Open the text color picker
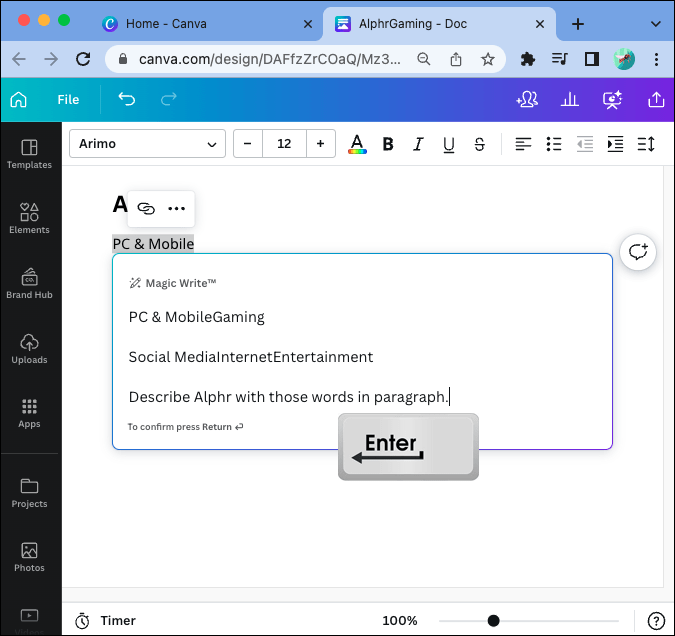This screenshot has height=636, width=675. pos(357,144)
